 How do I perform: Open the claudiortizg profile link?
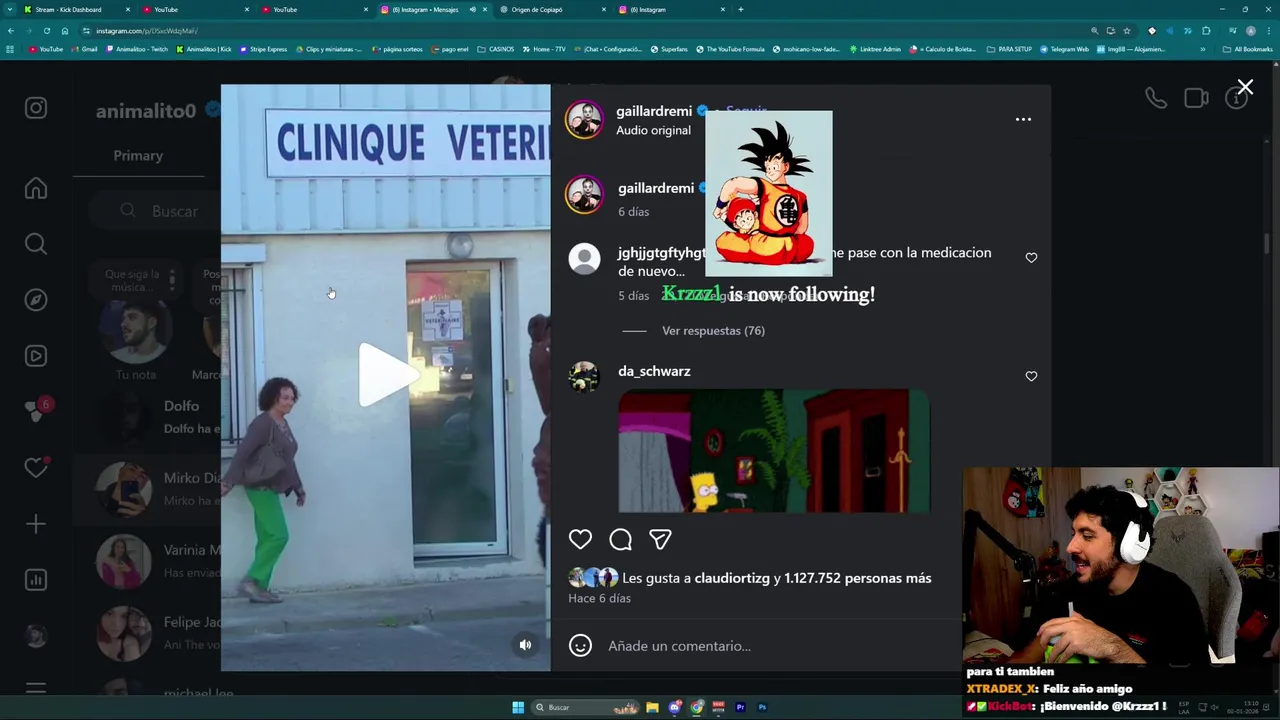point(732,578)
